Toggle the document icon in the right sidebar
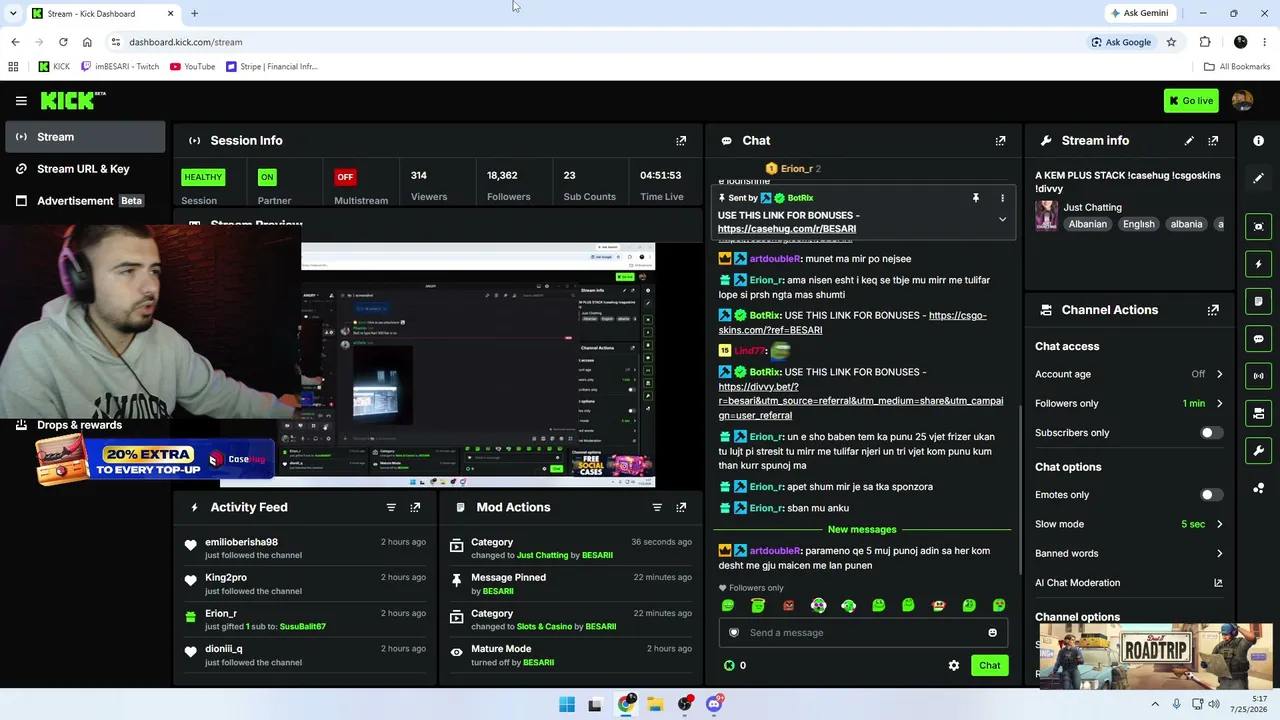This screenshot has height=720, width=1280. coord(1258,301)
